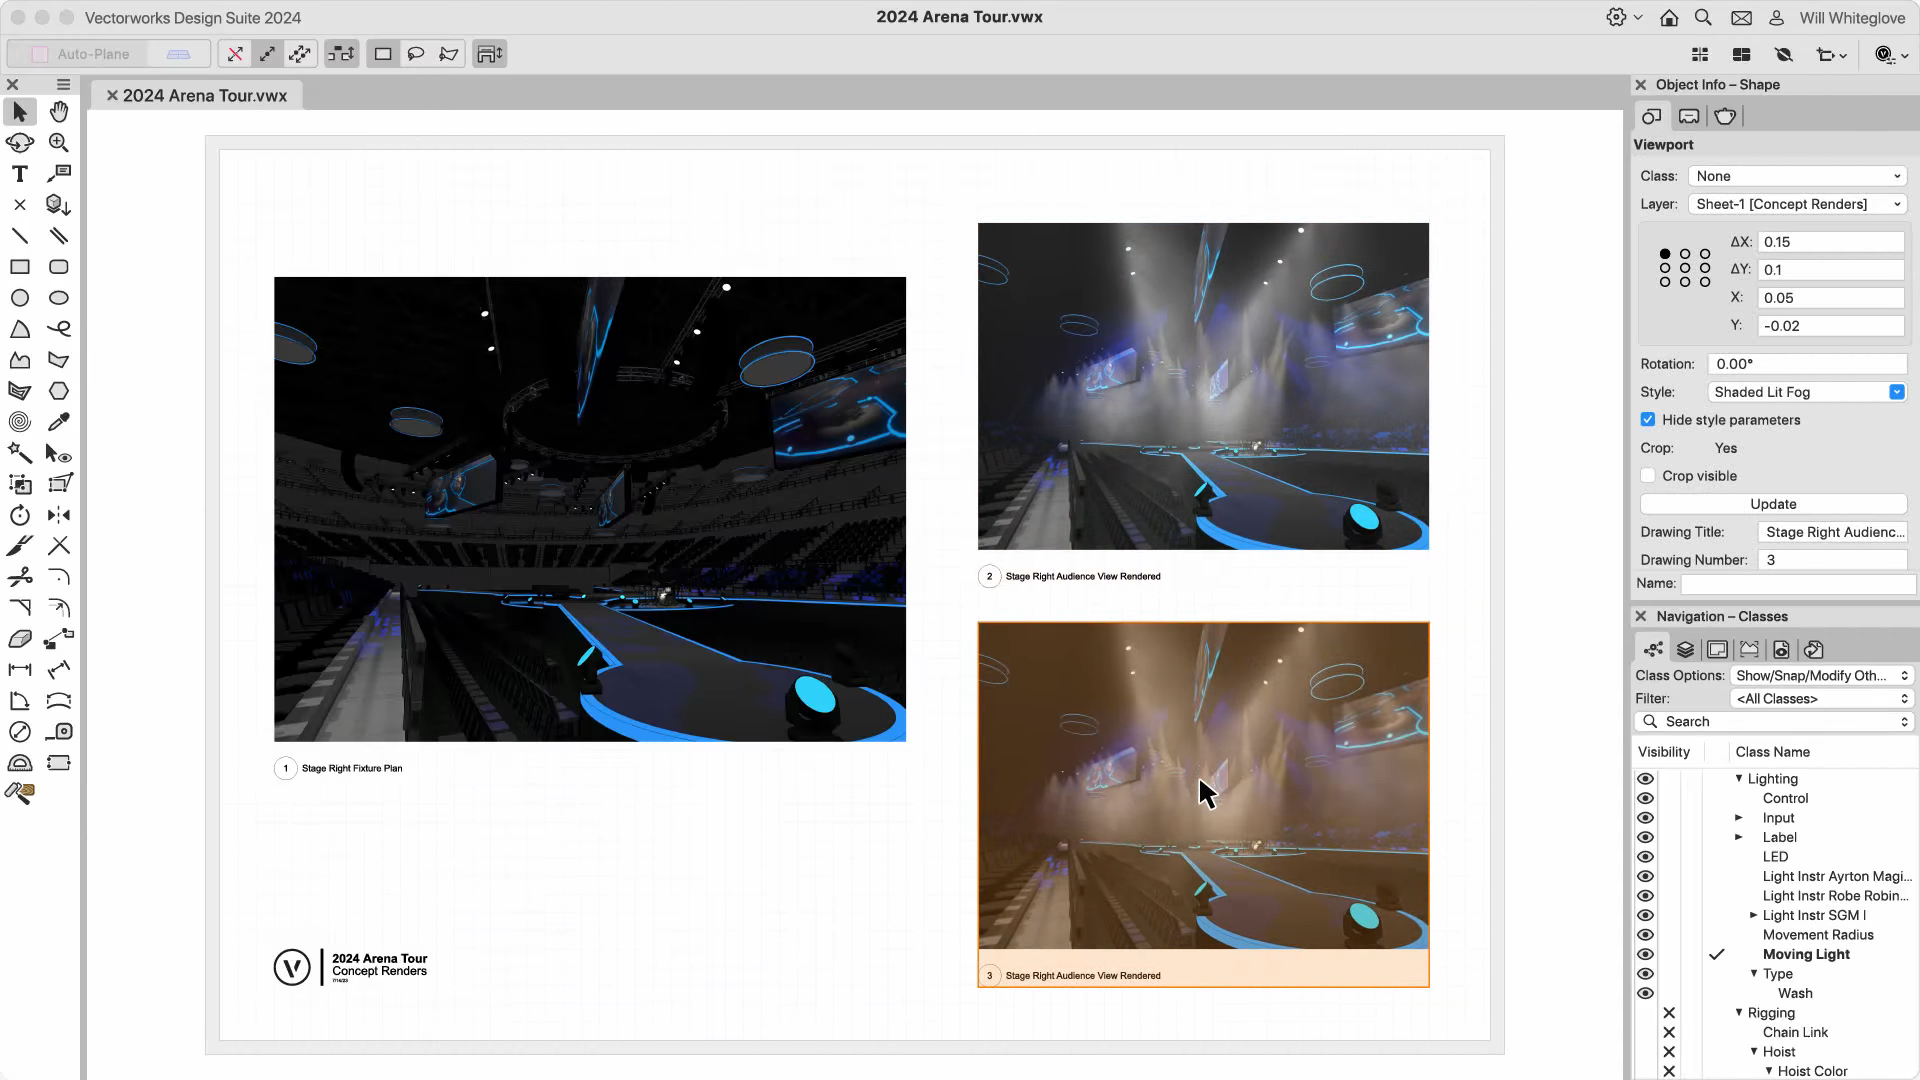Click the Drawing Title field
The image size is (1920, 1080).
pyautogui.click(x=1832, y=532)
